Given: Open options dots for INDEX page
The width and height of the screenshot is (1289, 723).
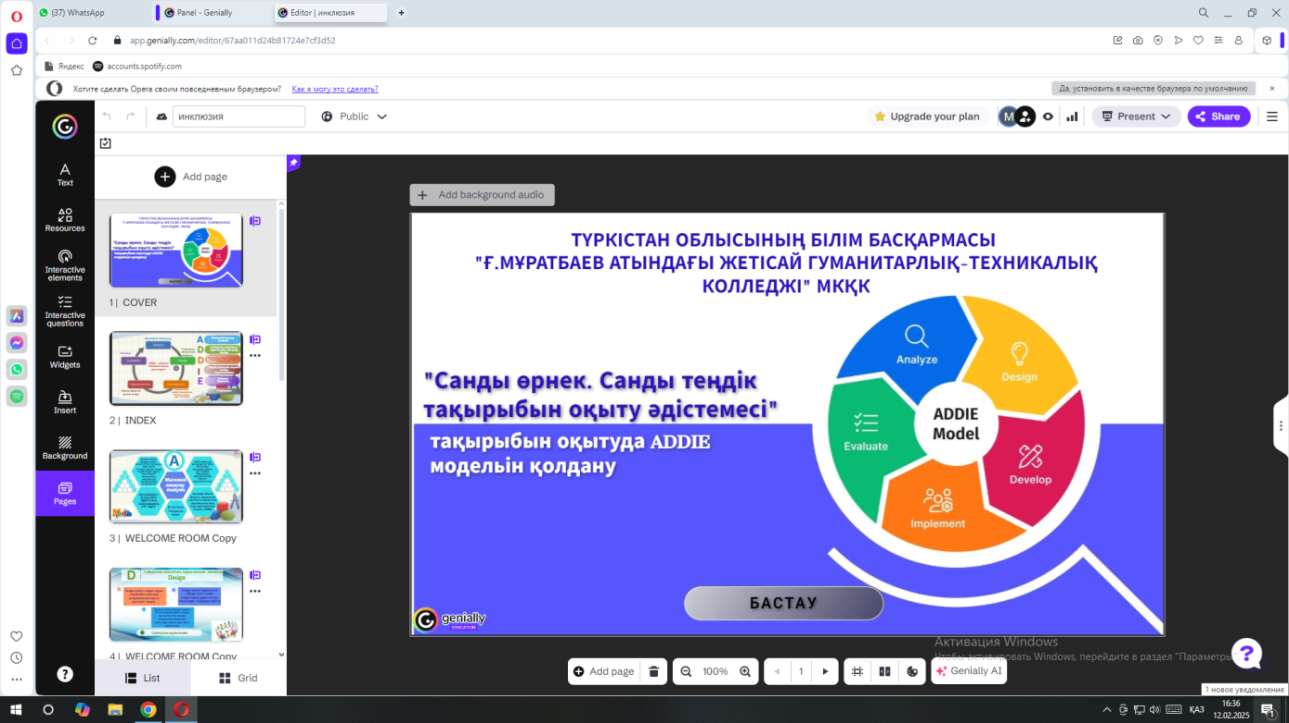Looking at the screenshot, I should [x=255, y=355].
